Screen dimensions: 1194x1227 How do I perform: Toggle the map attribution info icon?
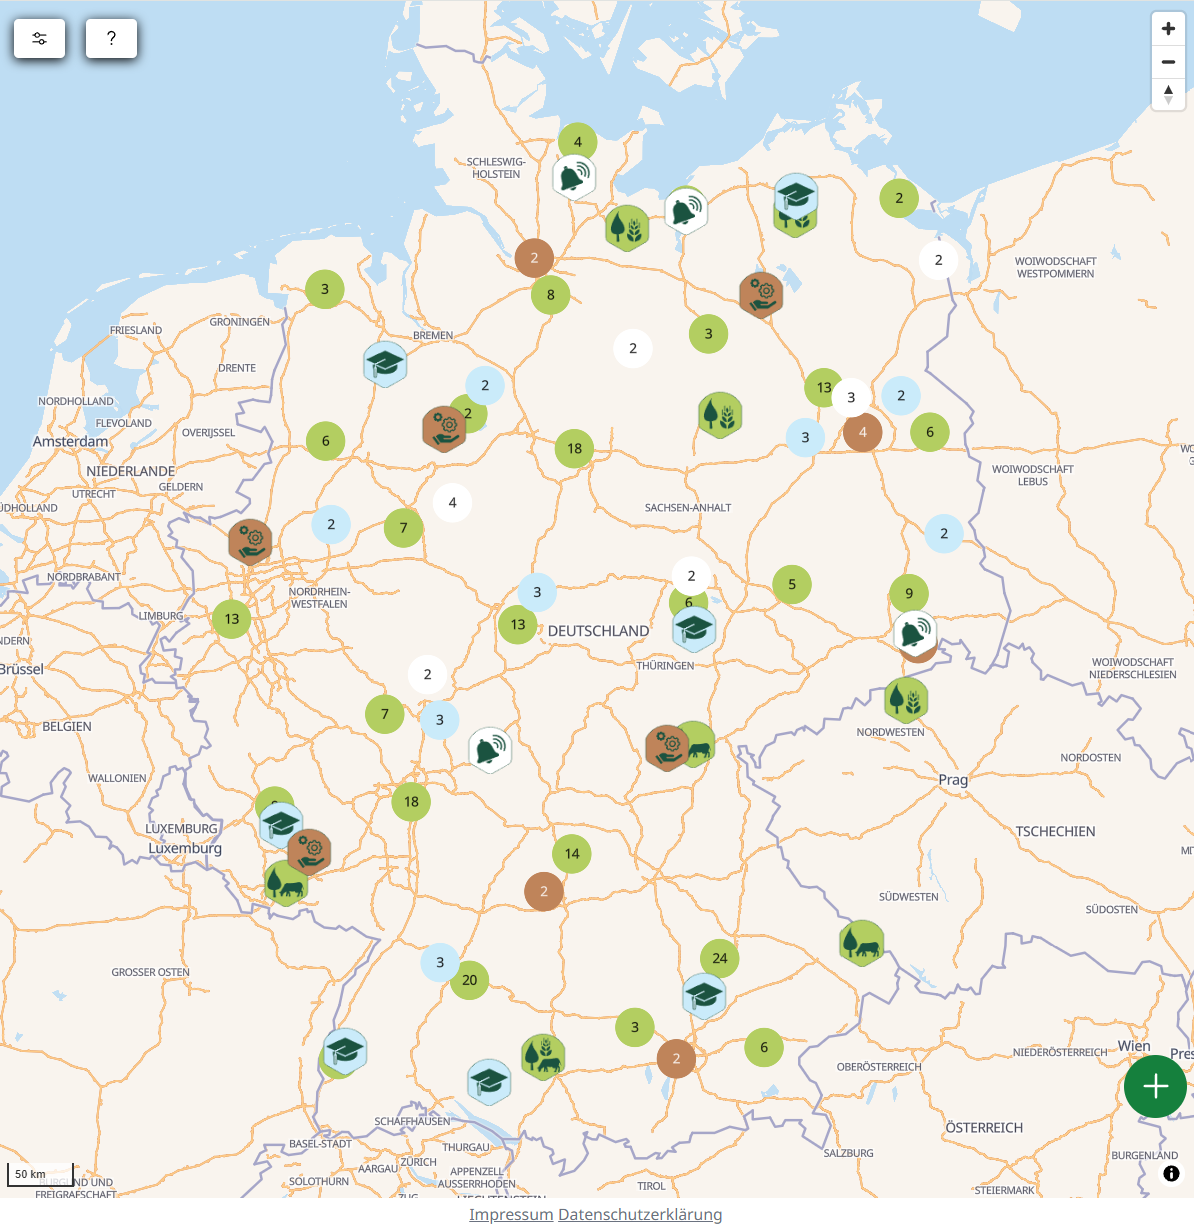click(x=1171, y=1174)
